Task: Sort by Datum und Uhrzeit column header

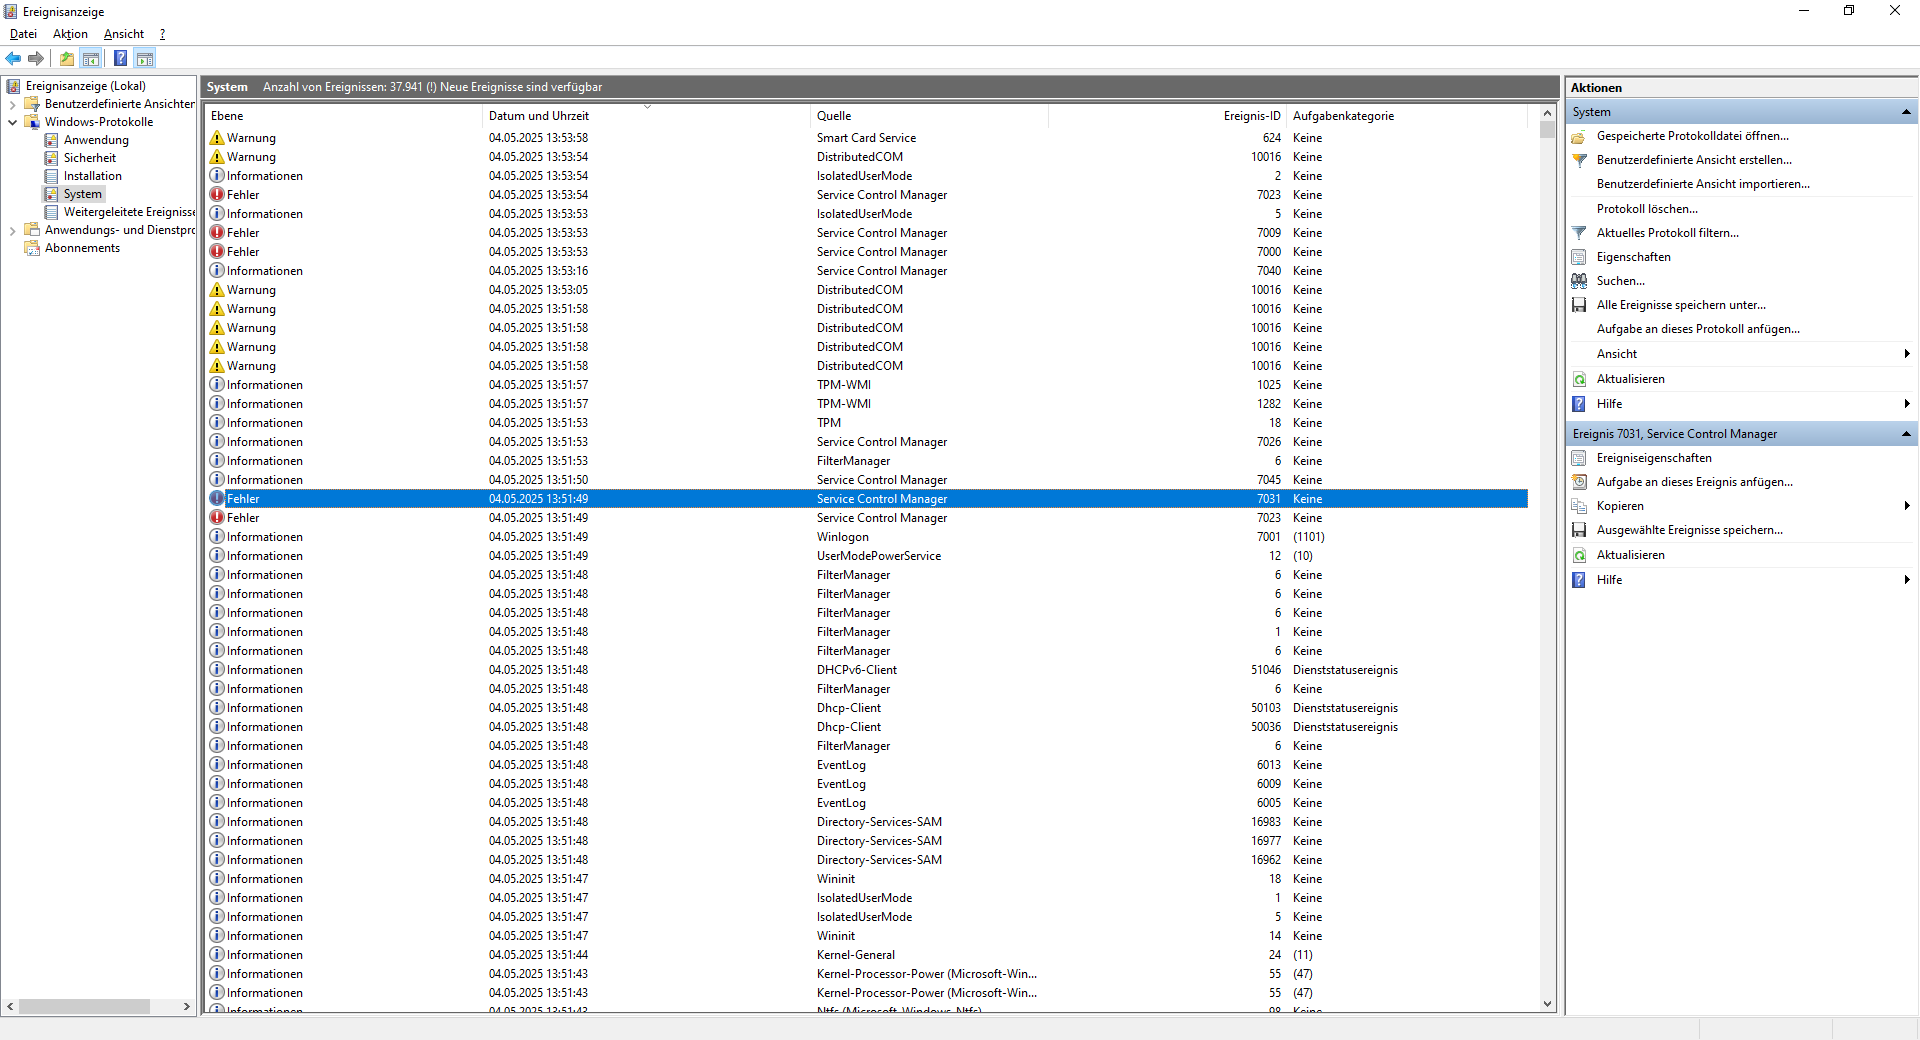Action: [x=646, y=116]
